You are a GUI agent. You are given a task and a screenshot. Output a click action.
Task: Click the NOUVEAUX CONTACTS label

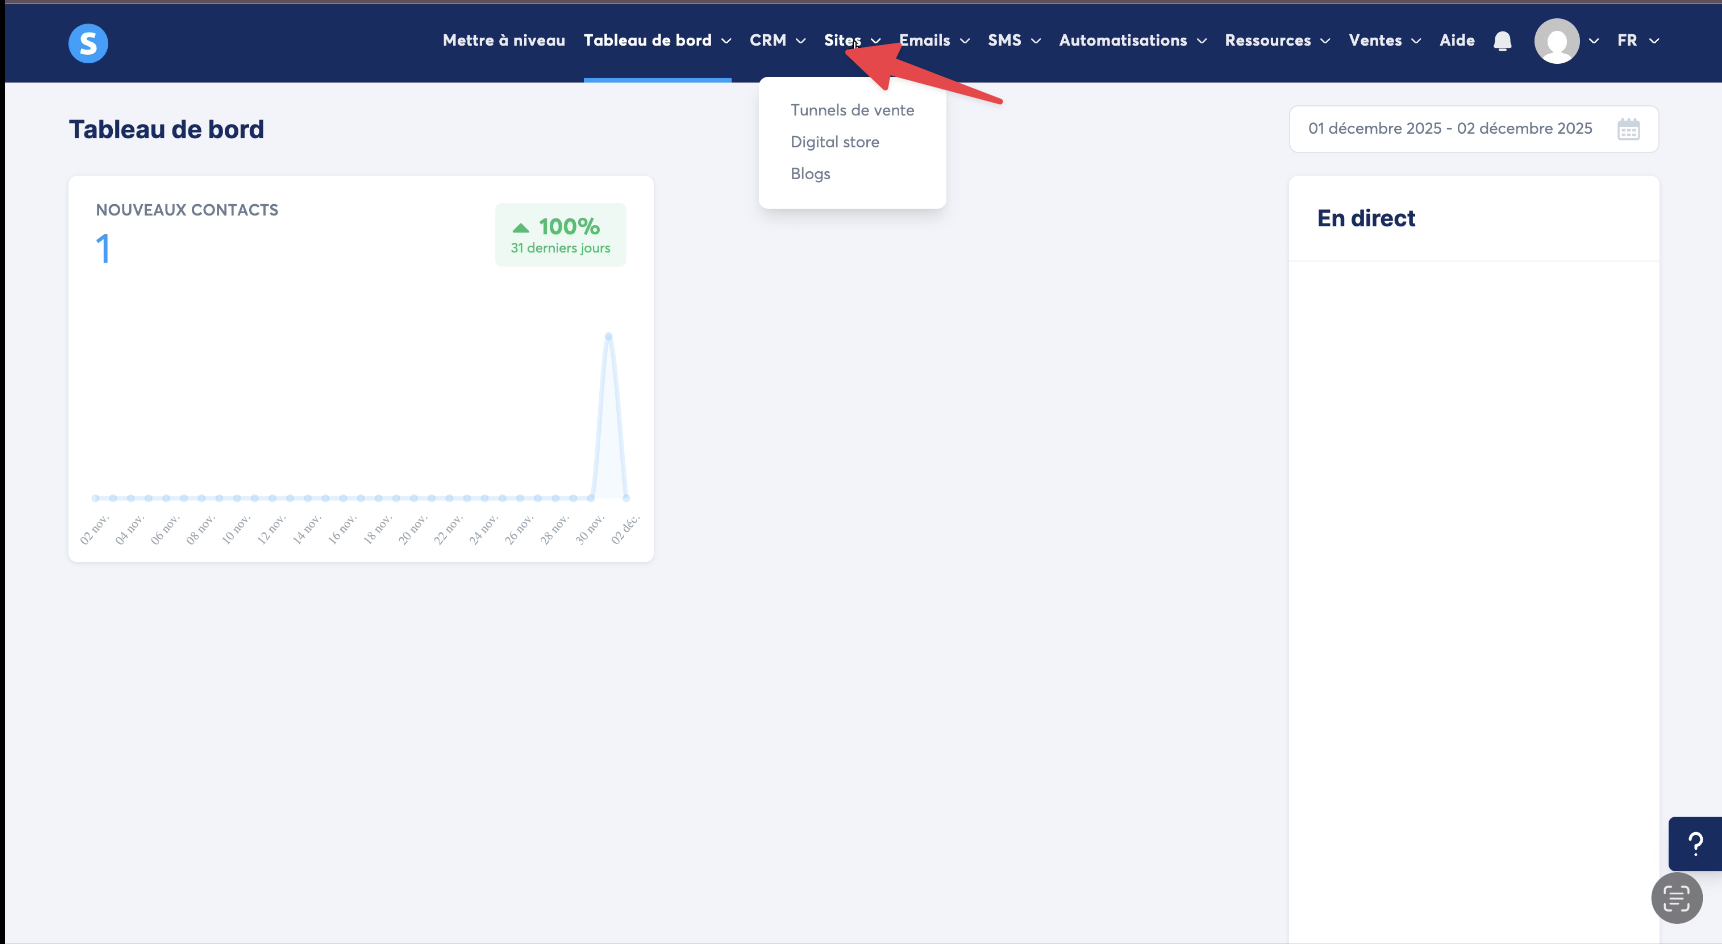[x=187, y=210]
